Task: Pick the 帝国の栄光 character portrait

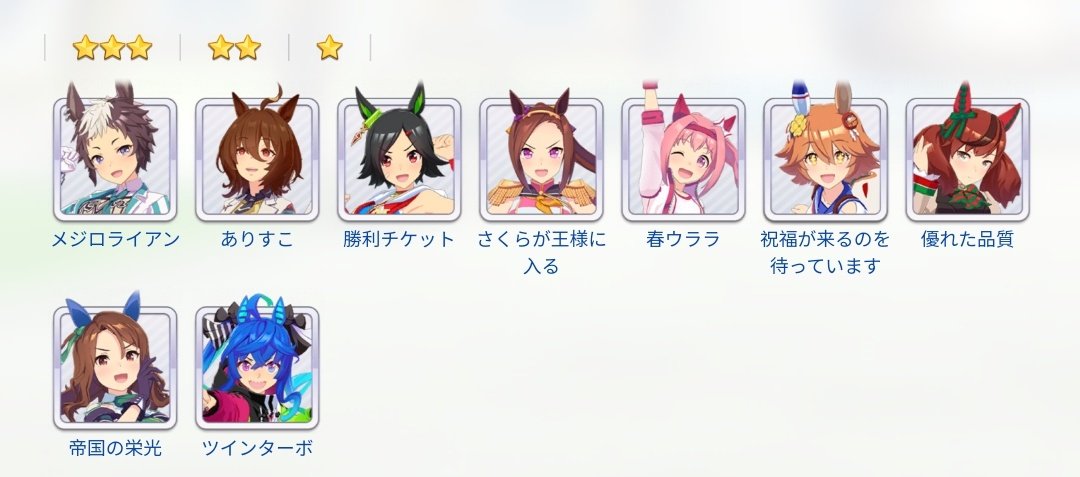Action: pos(115,368)
